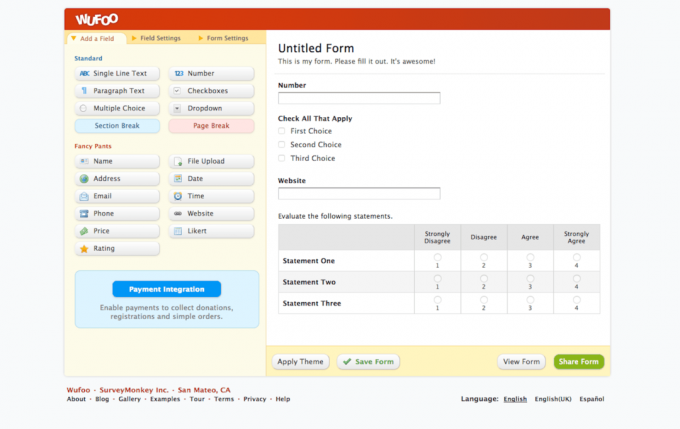
Task: Select Strongly Agree for Statement Two
Action: (576, 278)
